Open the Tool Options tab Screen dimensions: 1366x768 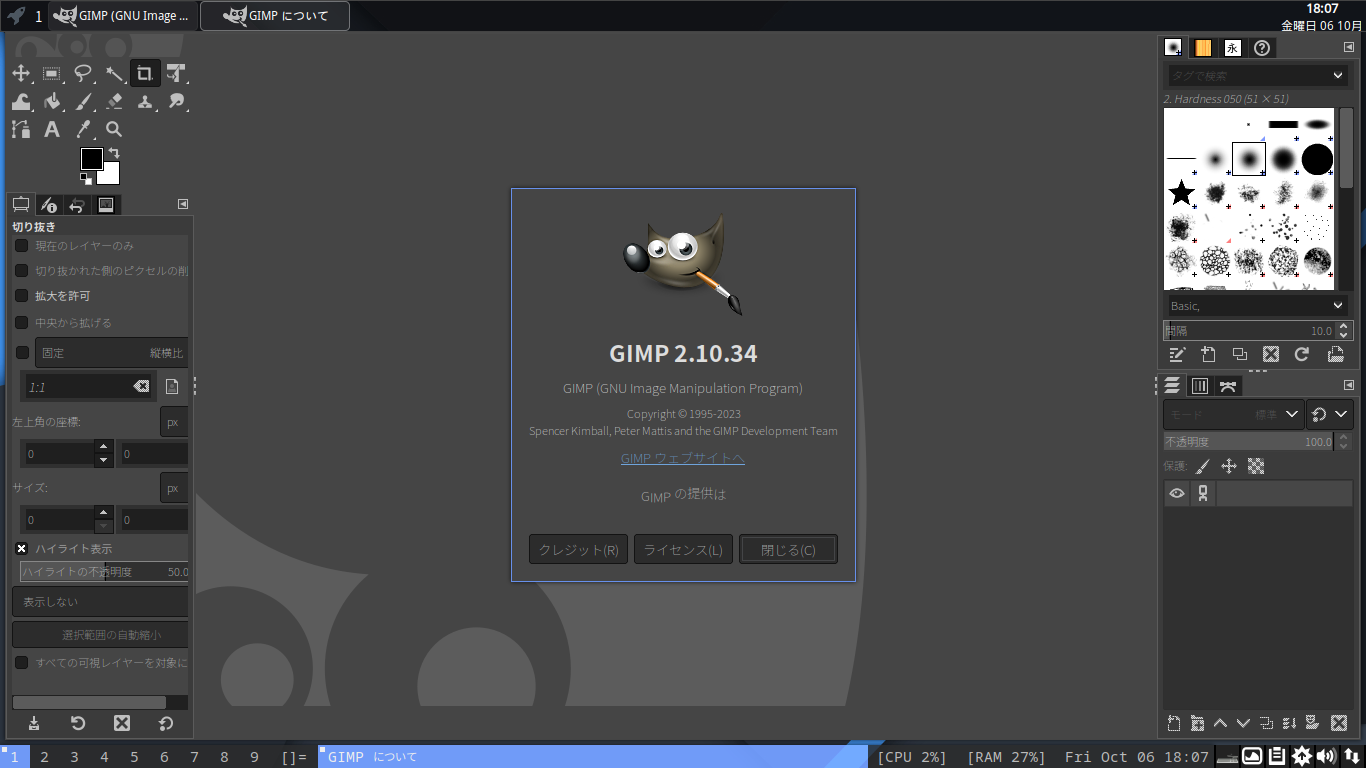pos(21,205)
